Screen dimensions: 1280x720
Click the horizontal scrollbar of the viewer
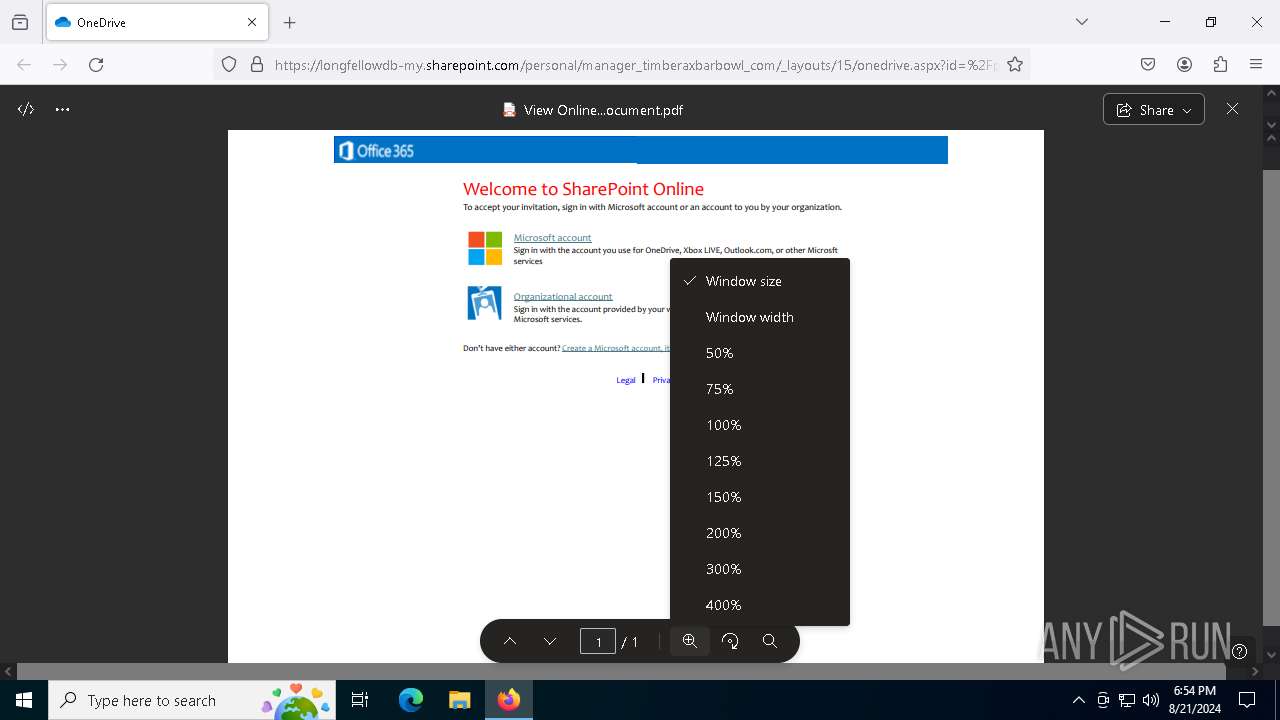point(622,672)
